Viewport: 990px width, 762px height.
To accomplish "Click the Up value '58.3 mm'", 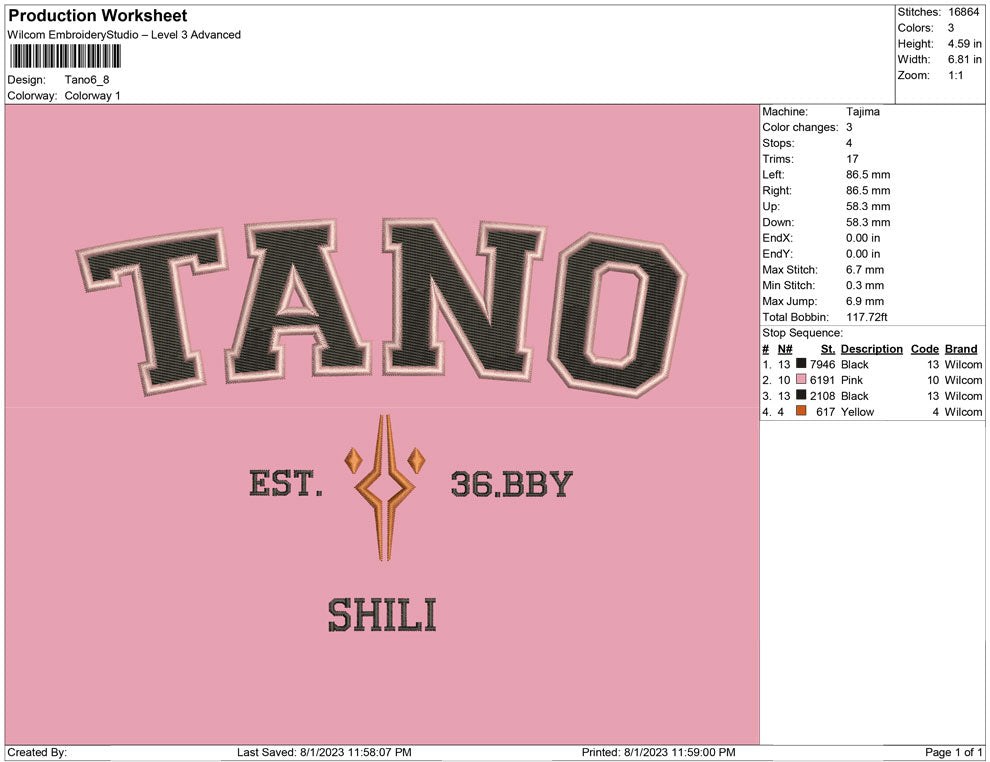I will [868, 206].
